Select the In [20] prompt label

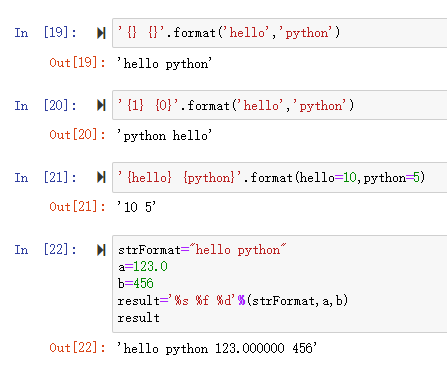point(45,105)
